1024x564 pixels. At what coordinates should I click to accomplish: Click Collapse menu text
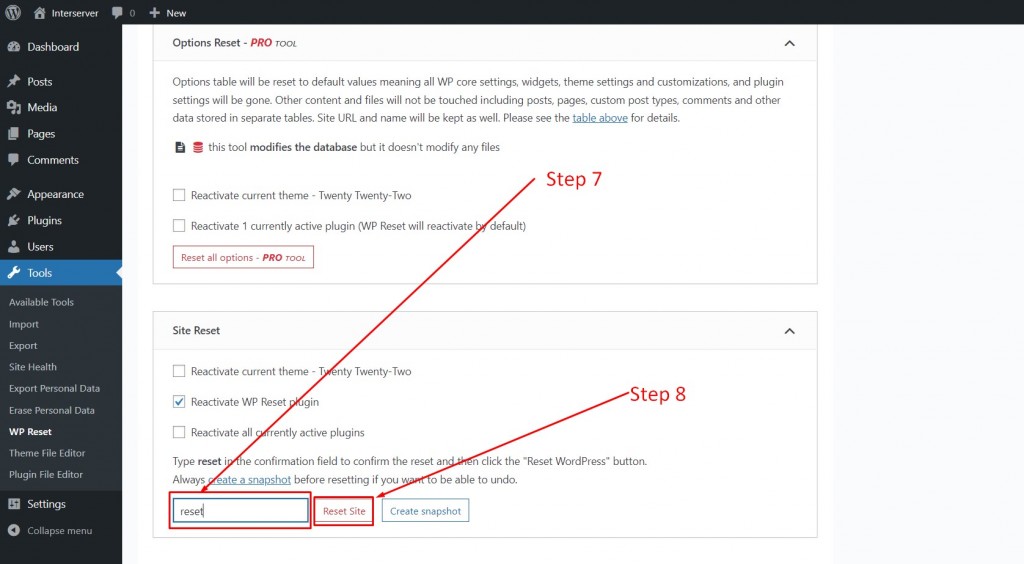point(59,531)
